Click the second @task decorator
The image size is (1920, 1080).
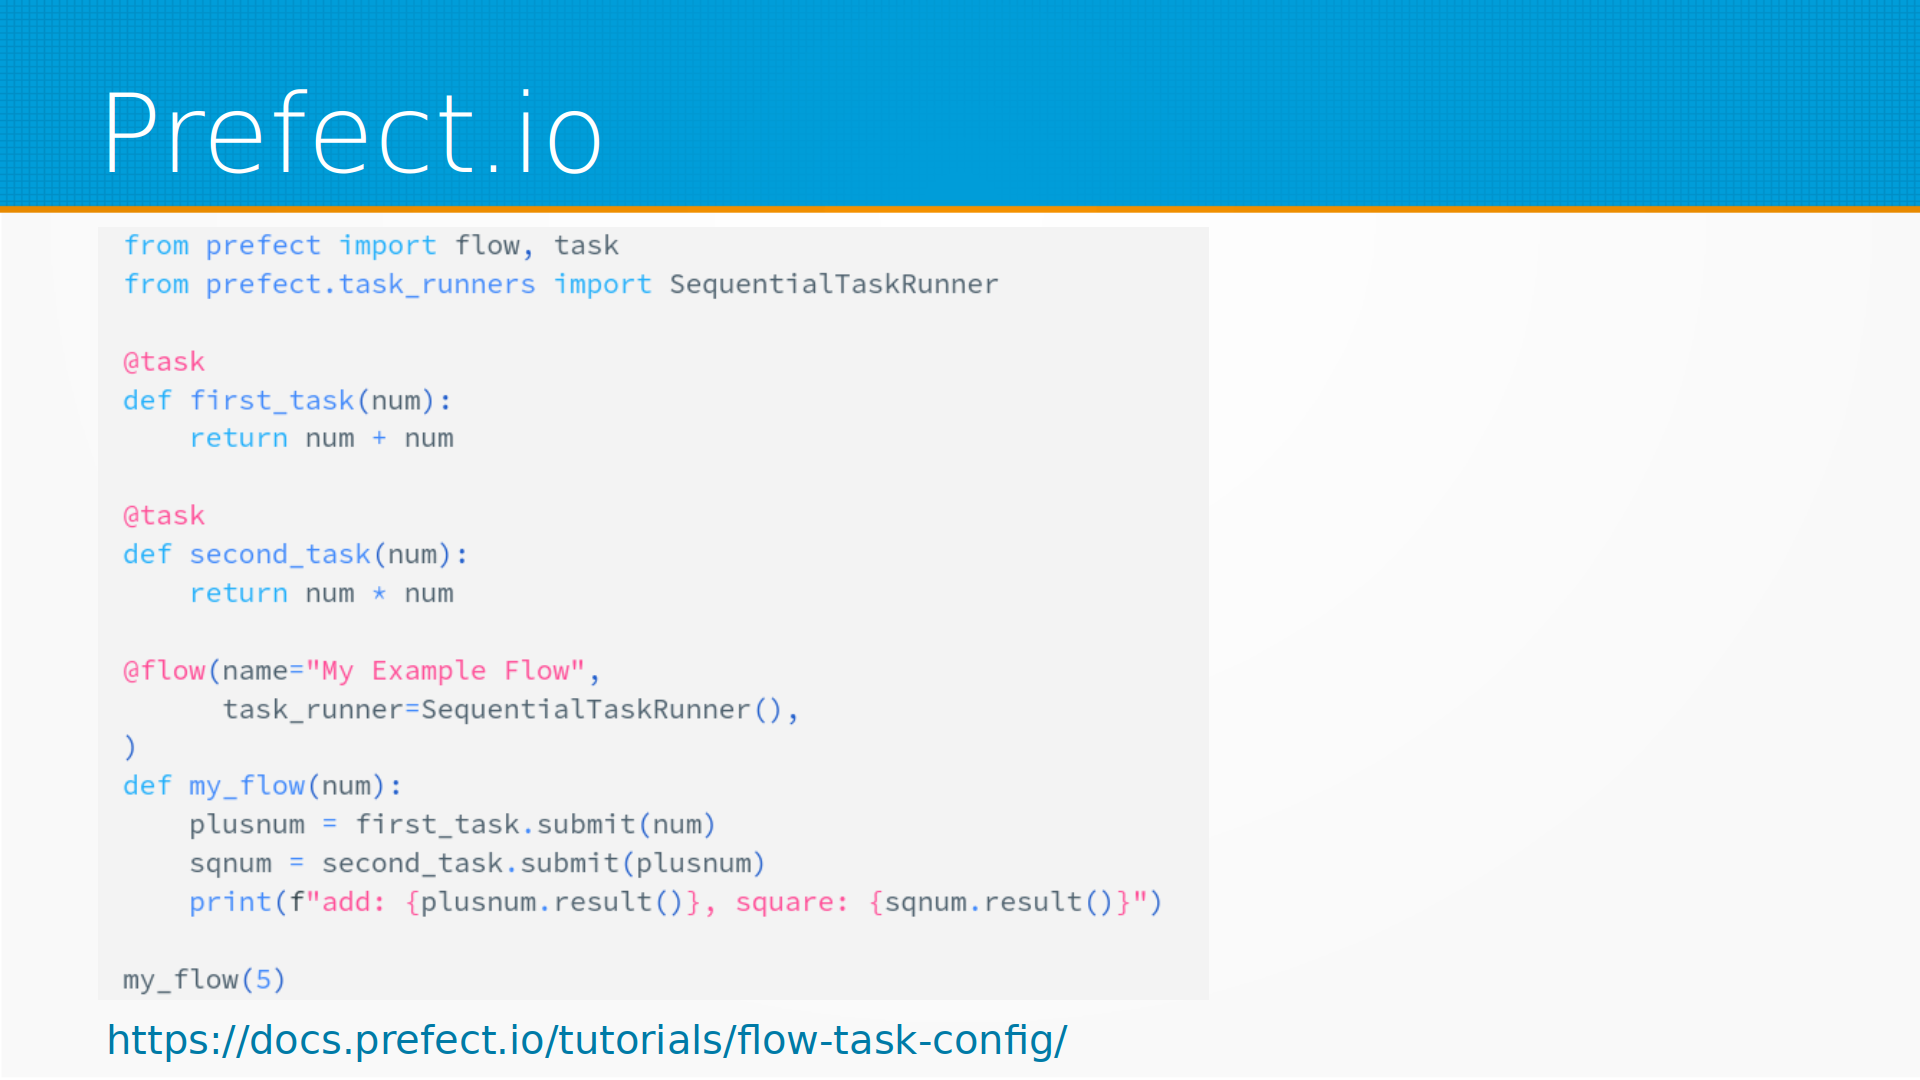click(164, 516)
